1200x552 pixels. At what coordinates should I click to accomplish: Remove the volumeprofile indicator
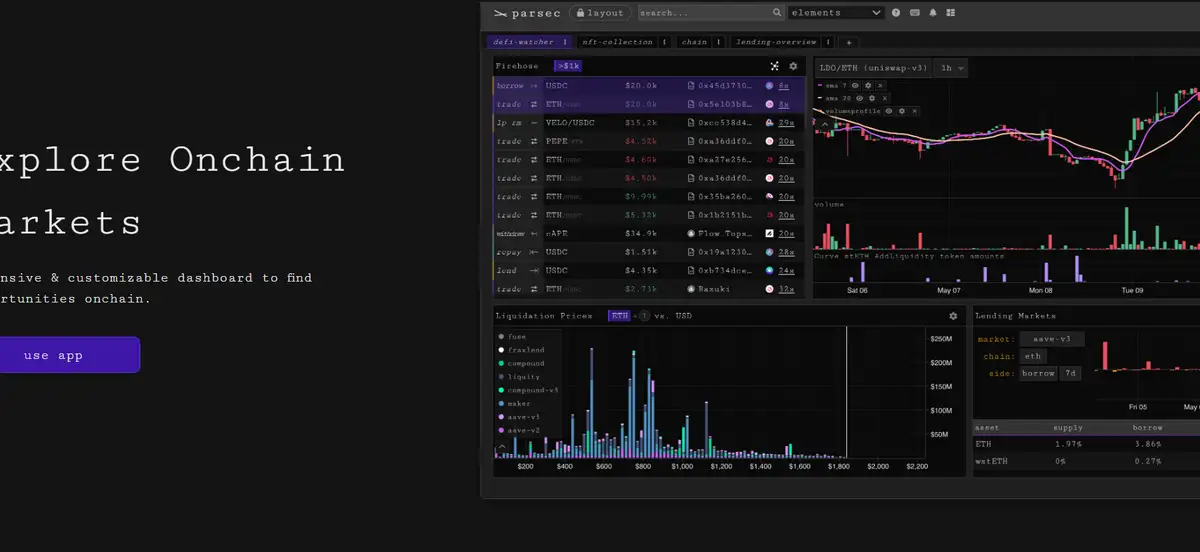pyautogui.click(x=914, y=111)
